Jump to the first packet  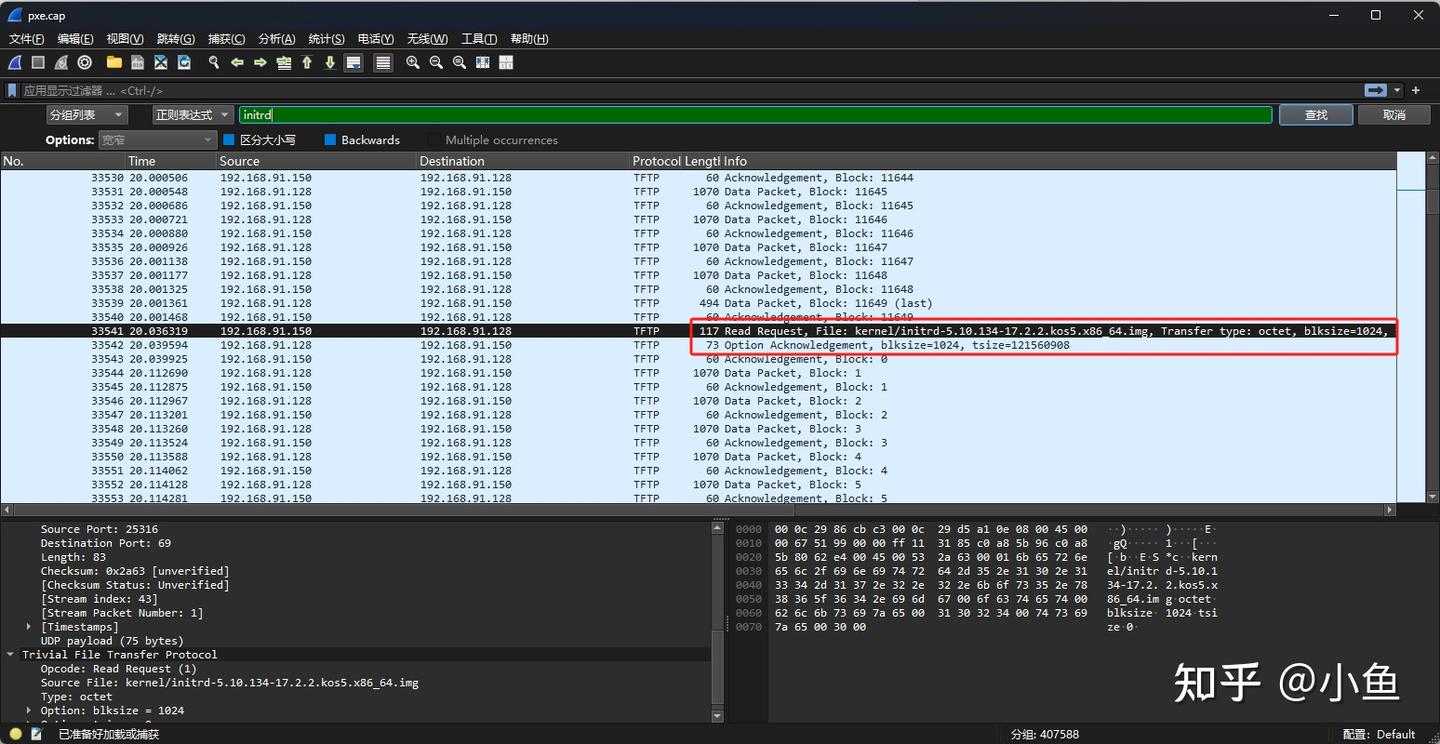pos(307,63)
